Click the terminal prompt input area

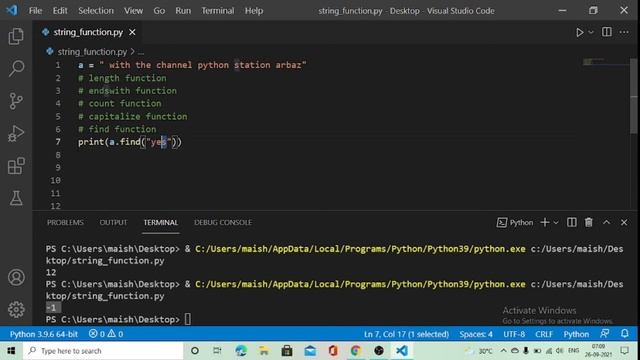point(187,319)
